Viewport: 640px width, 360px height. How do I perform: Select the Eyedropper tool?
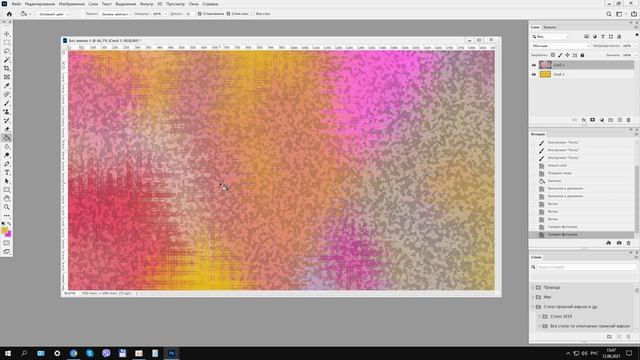coord(7,86)
